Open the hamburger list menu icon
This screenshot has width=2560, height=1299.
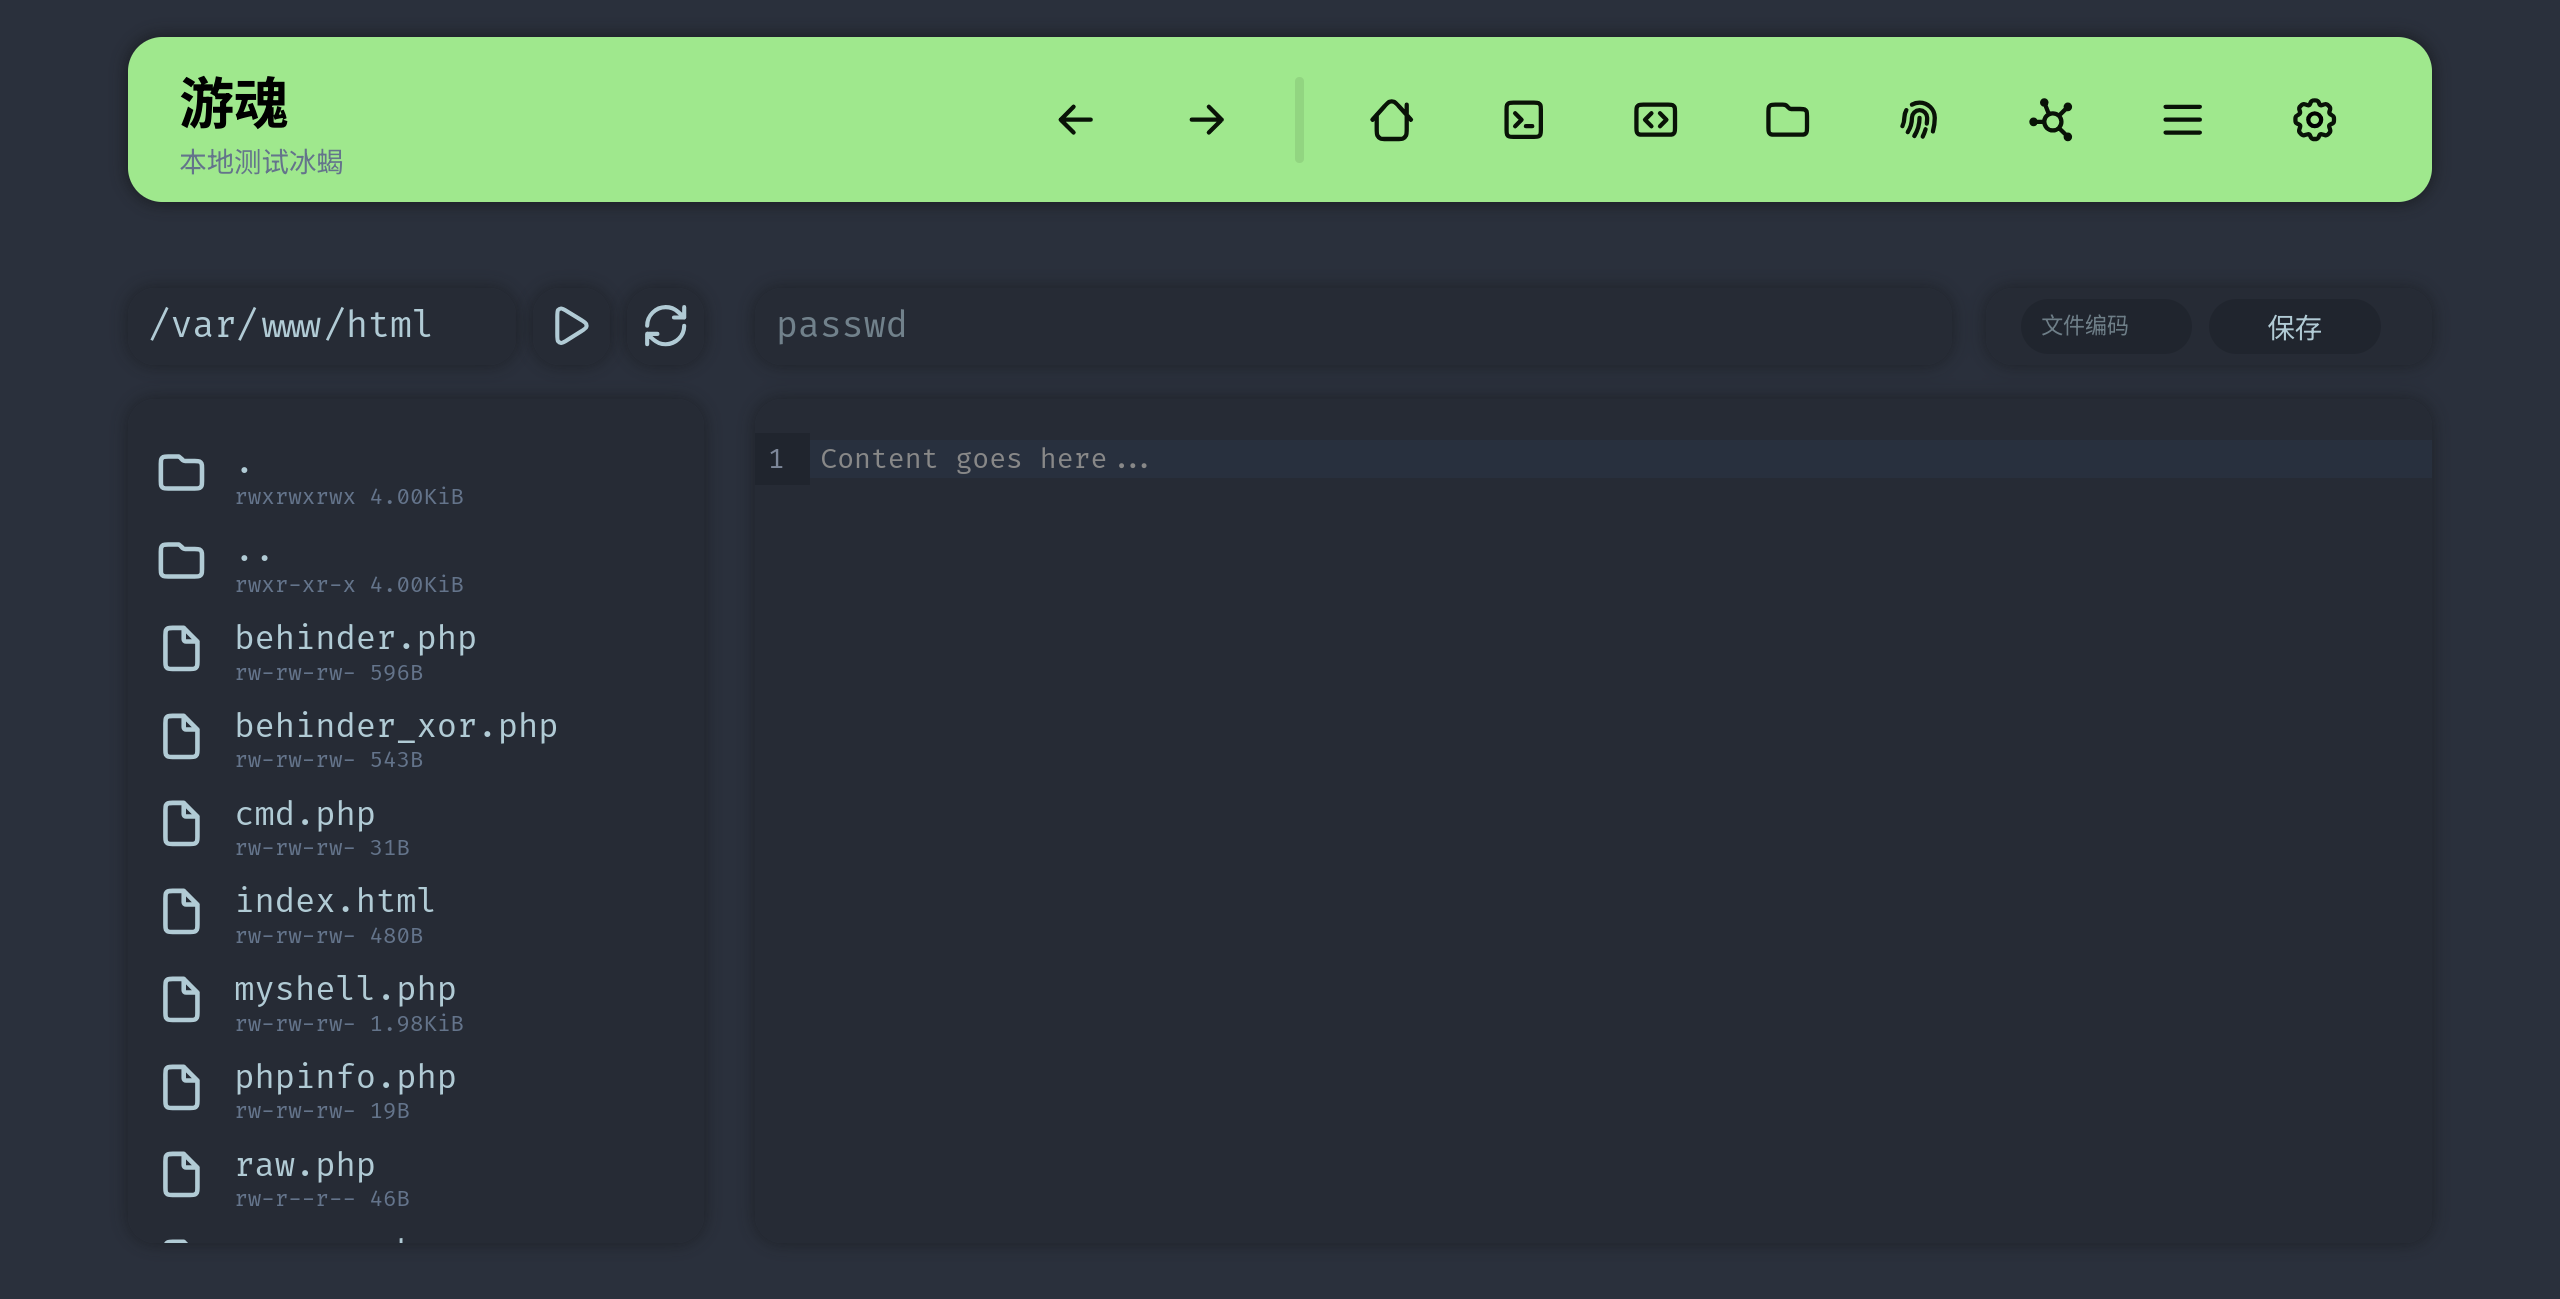[2182, 120]
